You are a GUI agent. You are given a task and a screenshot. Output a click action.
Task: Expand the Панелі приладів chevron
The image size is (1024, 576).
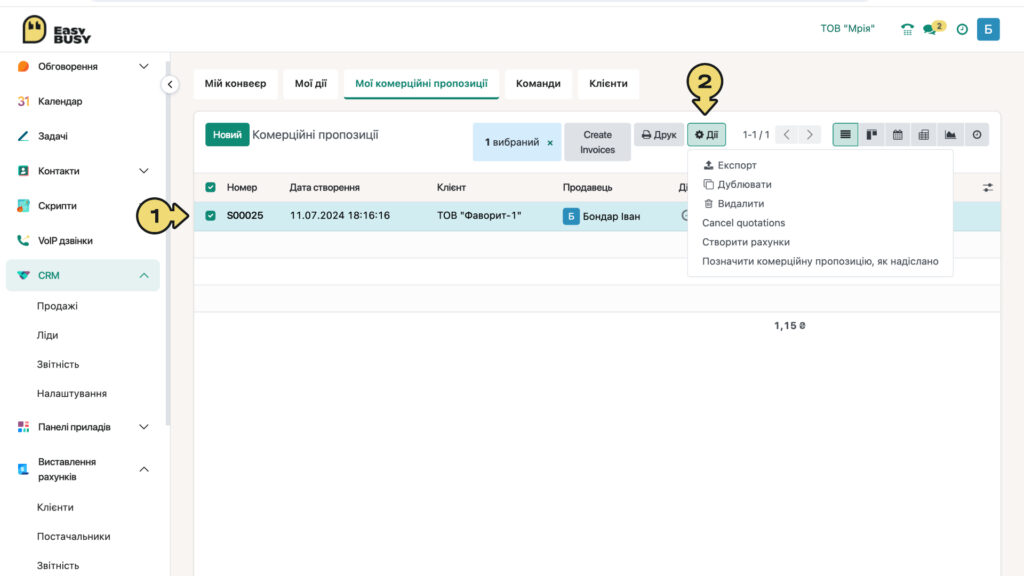[144, 427]
